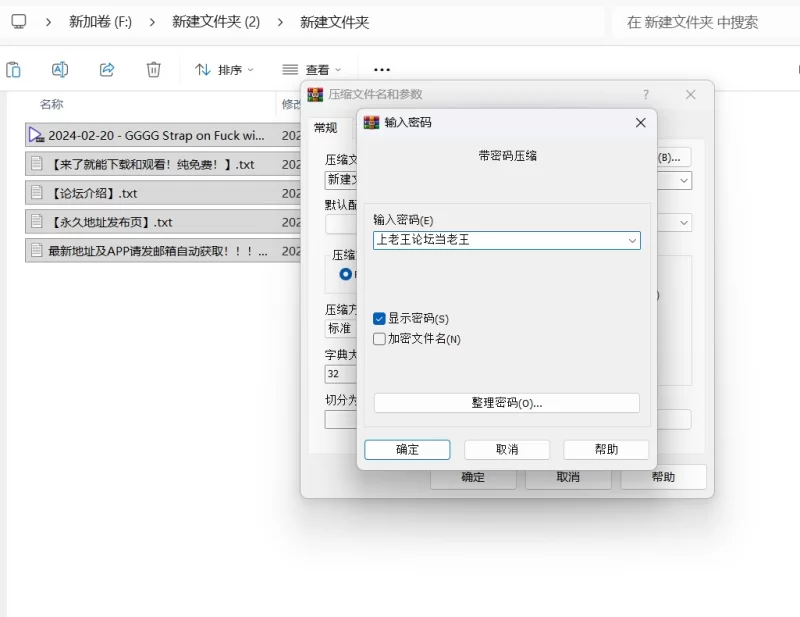Click the paste clipboard icon in Explorer toolbar
This screenshot has height=617, width=800.
13,69
